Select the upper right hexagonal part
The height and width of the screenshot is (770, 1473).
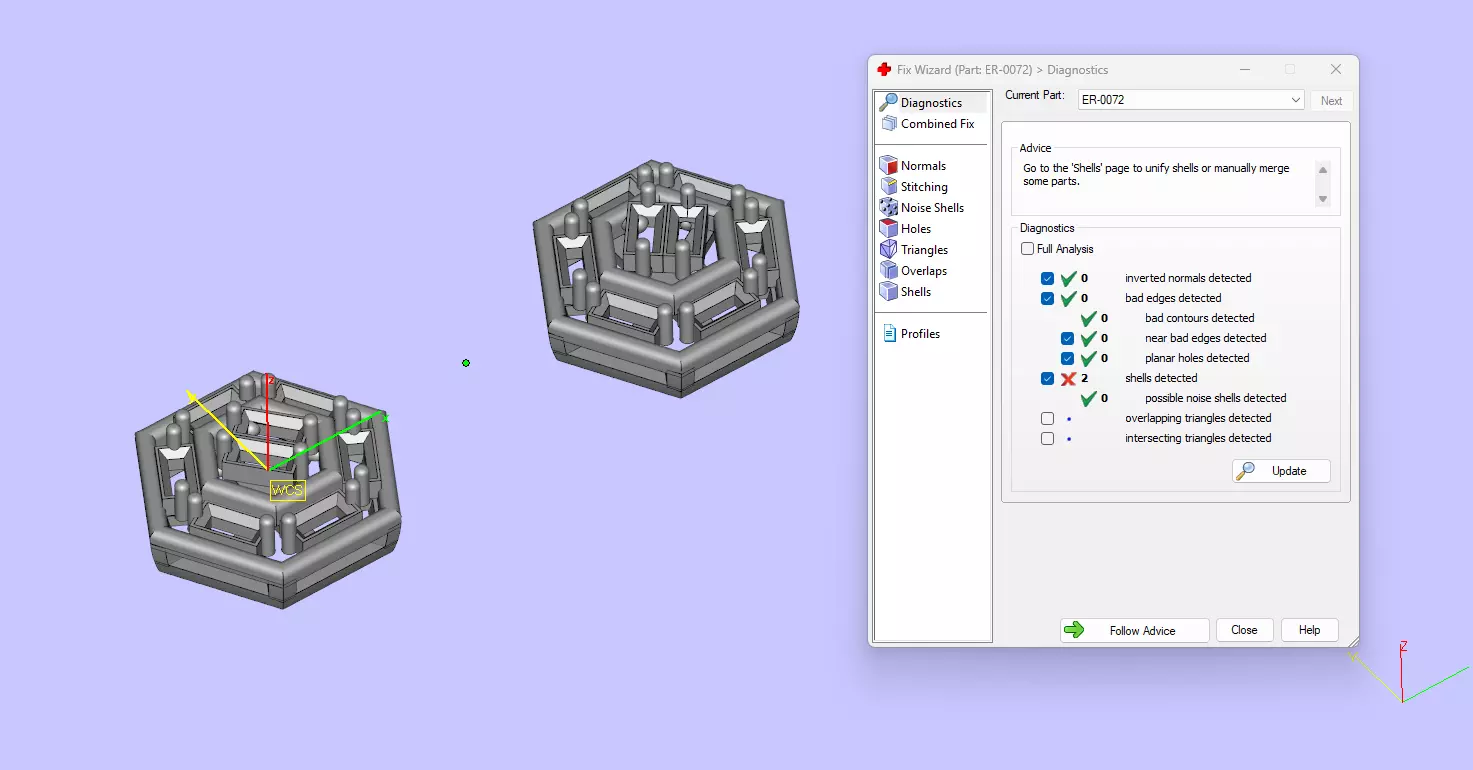pos(666,280)
